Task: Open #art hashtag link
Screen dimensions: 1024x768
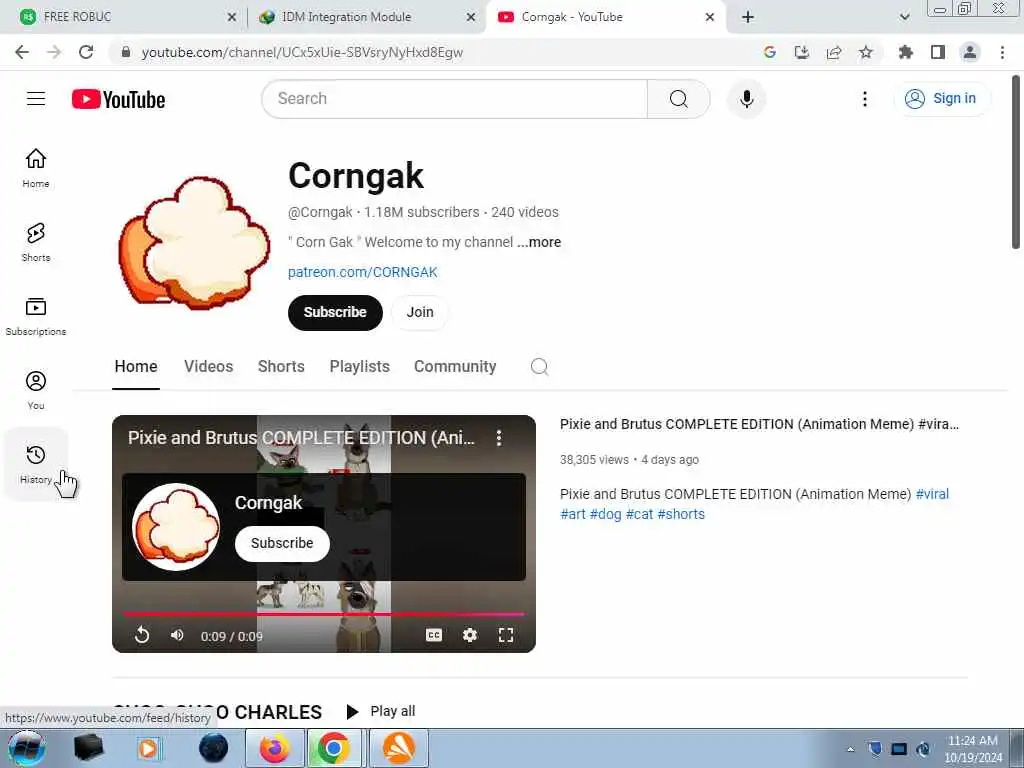Action: tap(573, 515)
